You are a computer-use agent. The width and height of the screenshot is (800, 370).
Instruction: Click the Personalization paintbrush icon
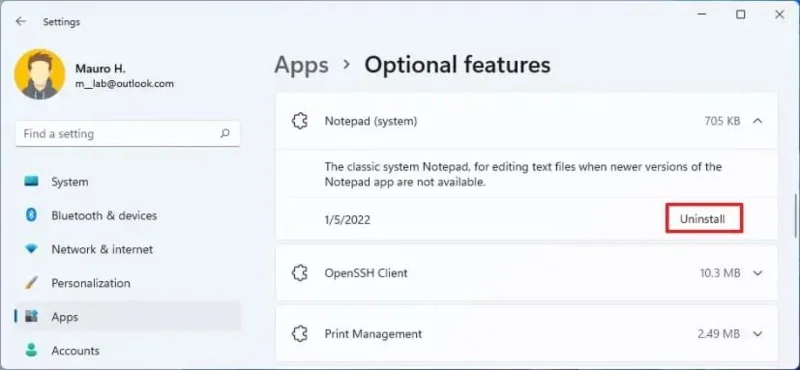pyautogui.click(x=31, y=283)
